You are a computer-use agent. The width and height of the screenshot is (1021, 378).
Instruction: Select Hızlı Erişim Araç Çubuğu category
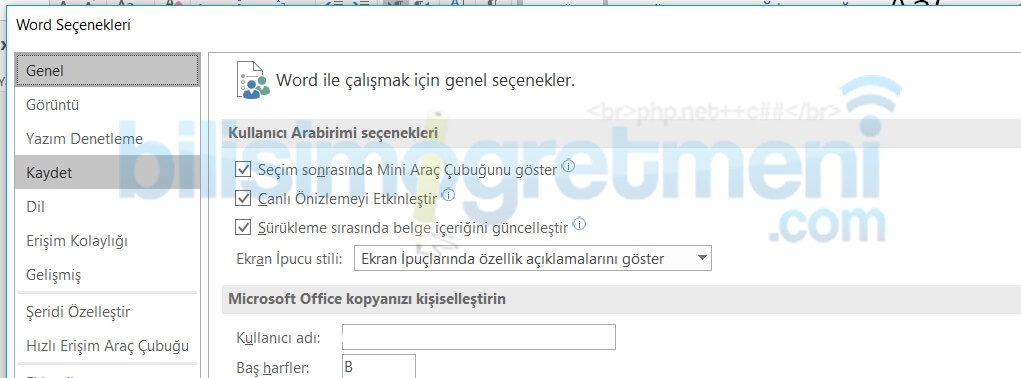pos(107,345)
